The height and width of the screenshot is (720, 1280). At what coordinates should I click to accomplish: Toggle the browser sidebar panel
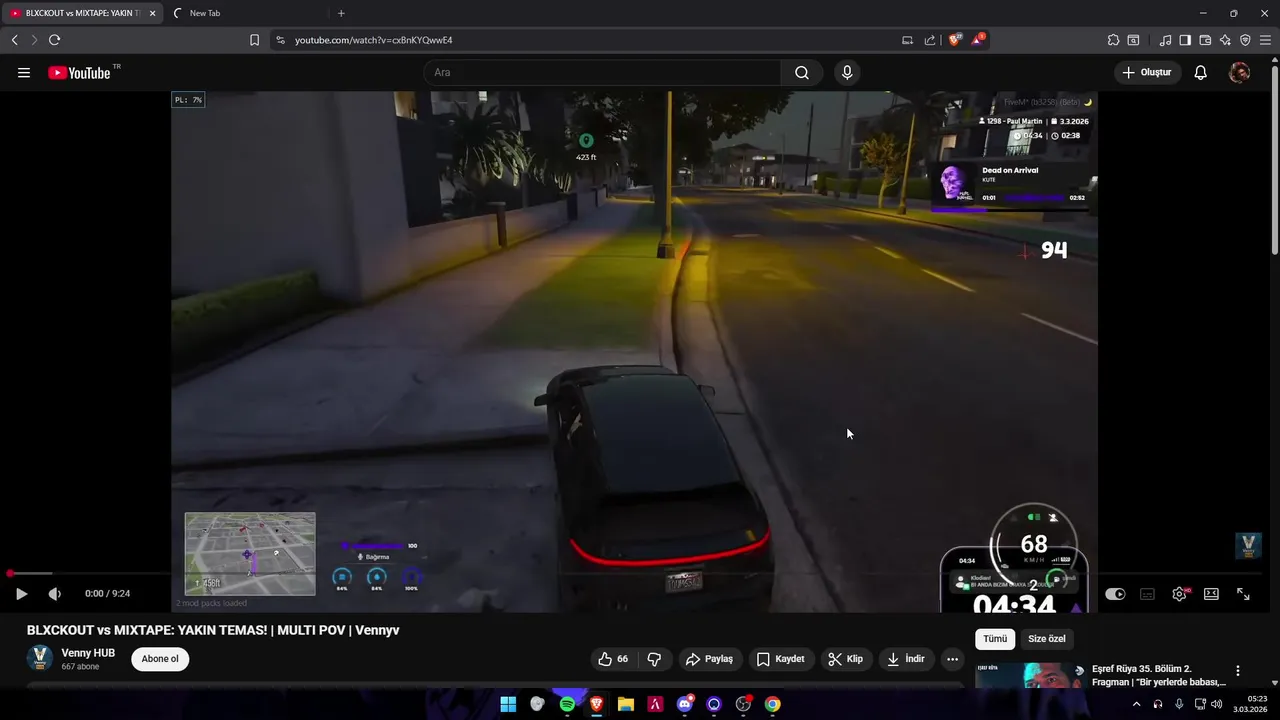point(1185,40)
